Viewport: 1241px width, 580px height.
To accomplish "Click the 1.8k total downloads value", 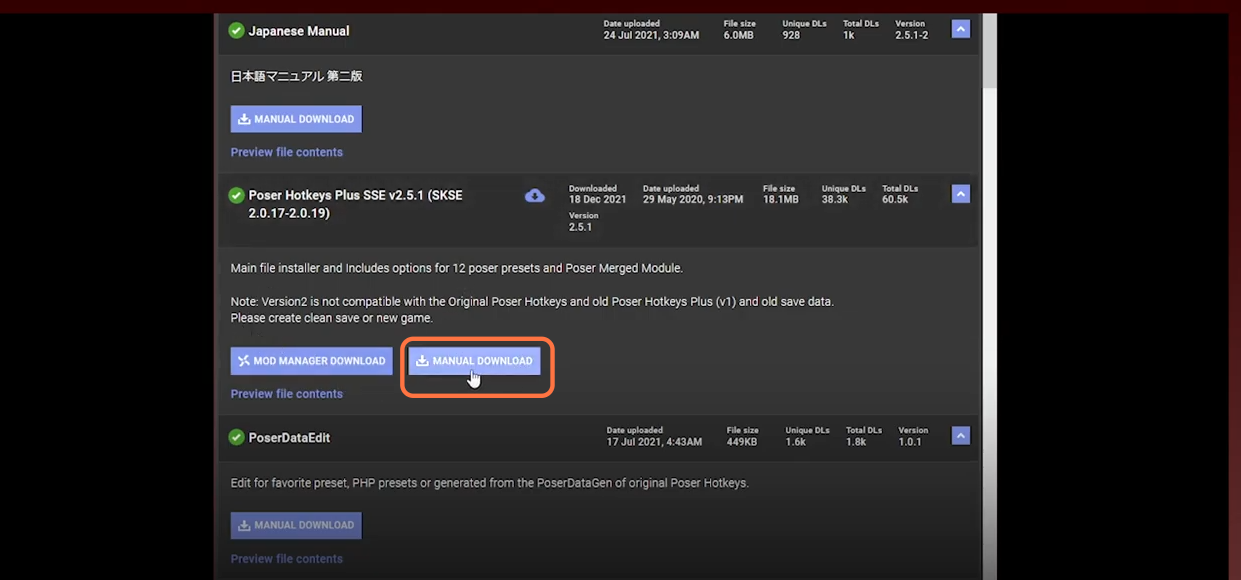I will pos(856,442).
